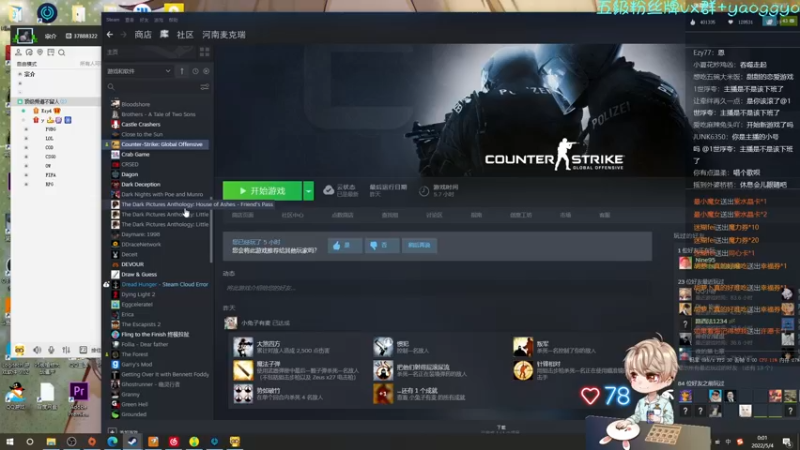Open the Windows Start menu

click(x=10, y=441)
